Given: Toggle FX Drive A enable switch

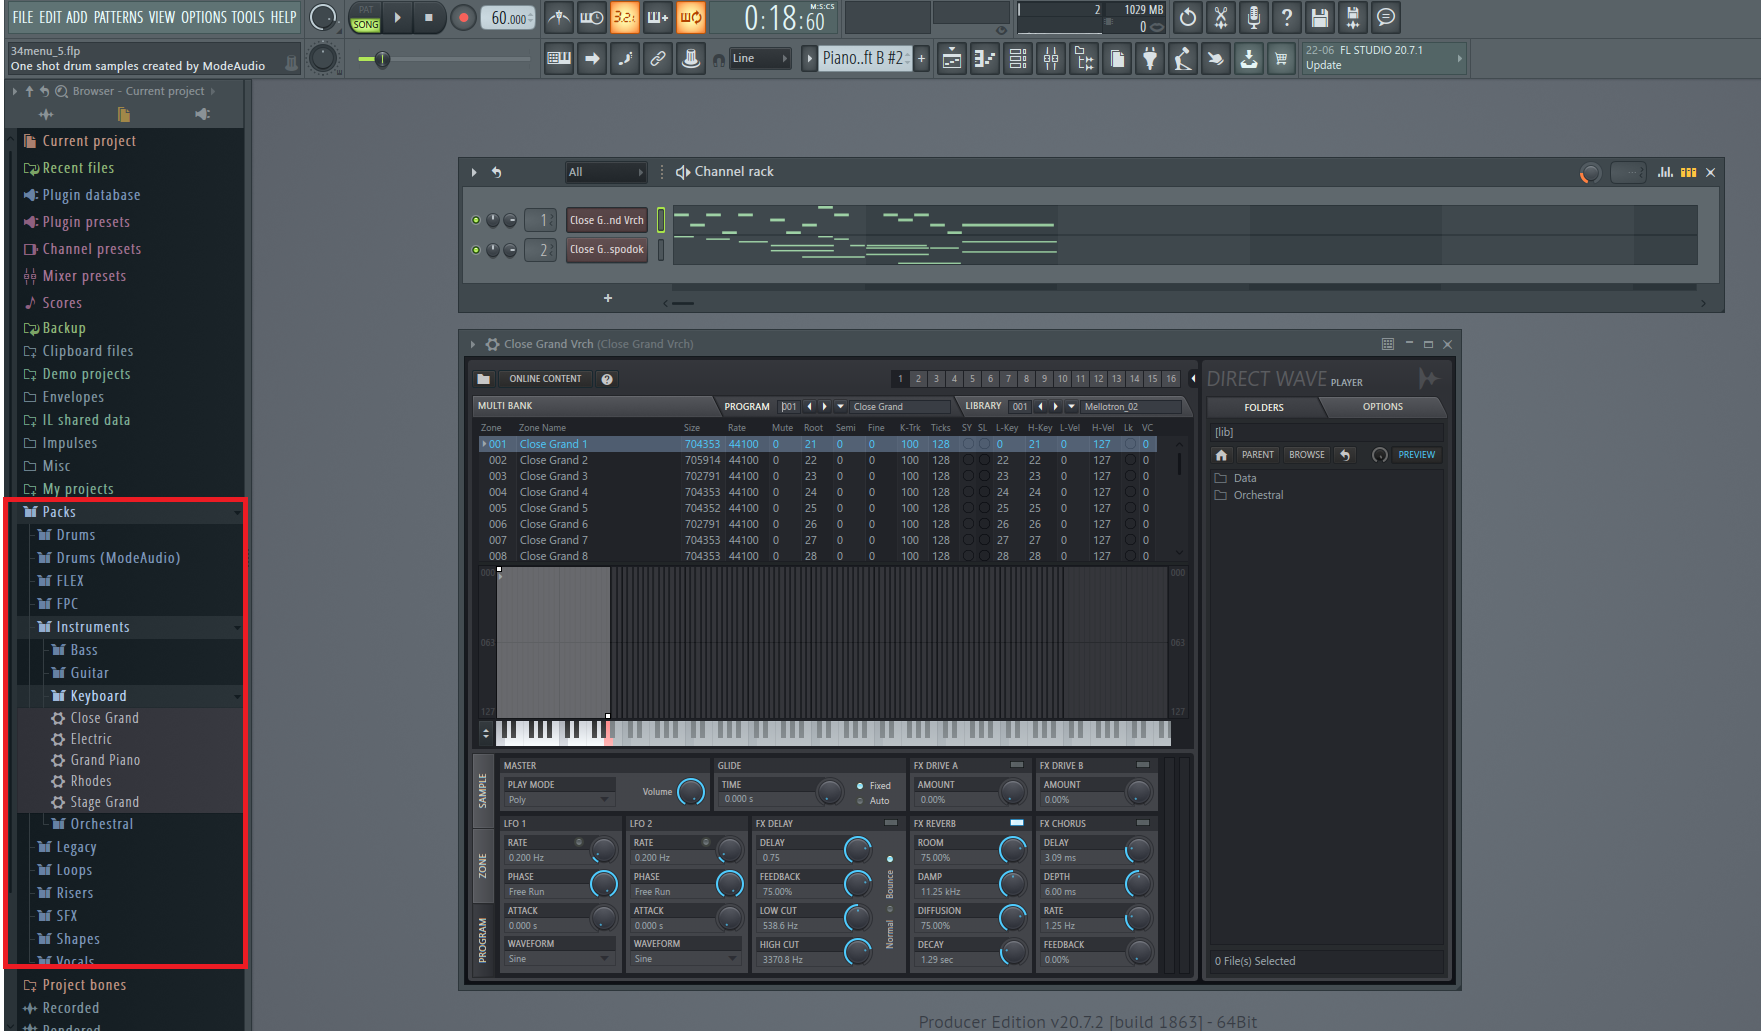Looking at the screenshot, I should 1017,765.
